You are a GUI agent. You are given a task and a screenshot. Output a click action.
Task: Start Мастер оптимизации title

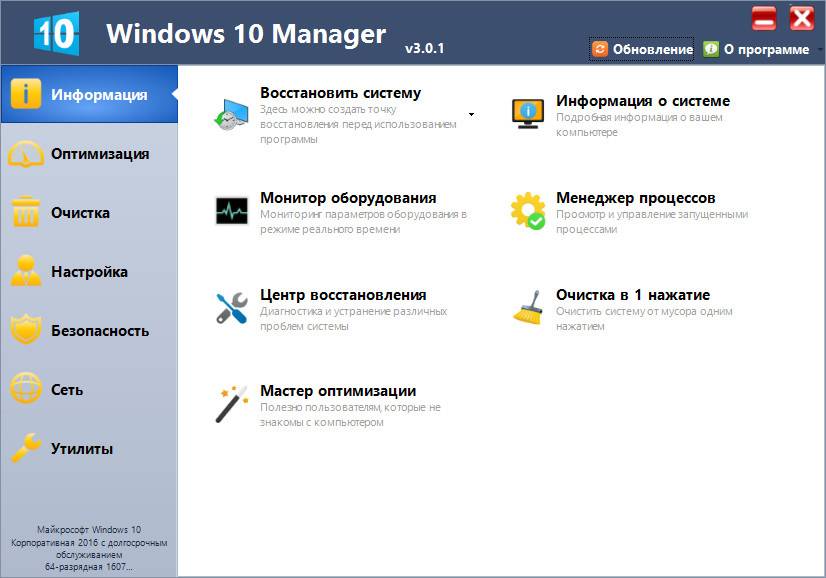338,390
